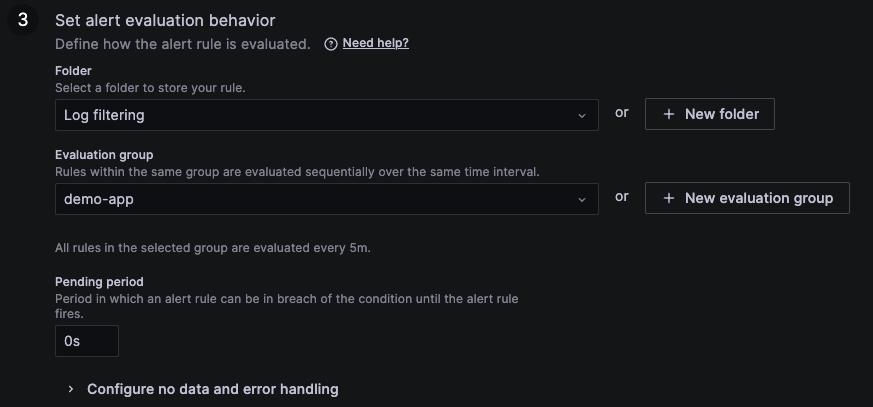Screen dimensions: 873x407
Task: Expand the chevron beside Configure no data
Action: [70, 389]
